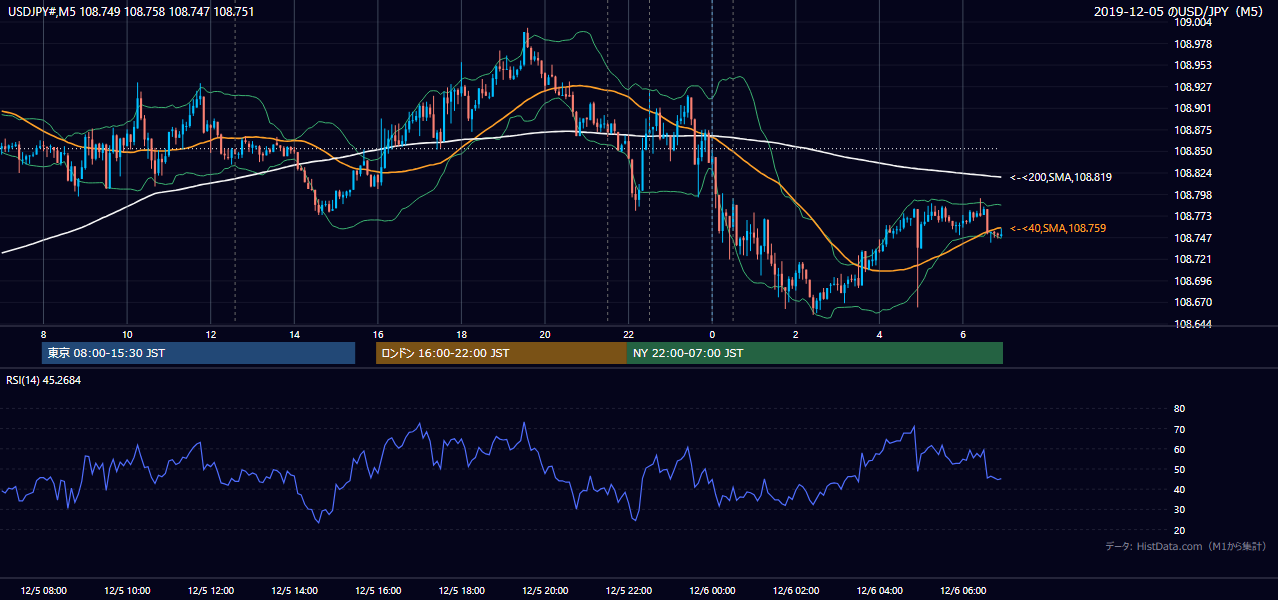The height and width of the screenshot is (600, 1278).
Task: Click the hour 18 tick on the price chart
Action: [461, 334]
